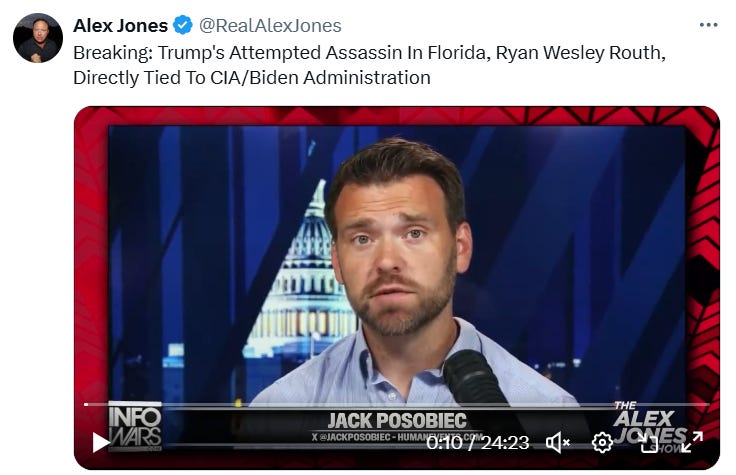The width and height of the screenshot is (736, 475).
Task: Seek along the video progress bar
Action: pyautogui.click(x=397, y=404)
